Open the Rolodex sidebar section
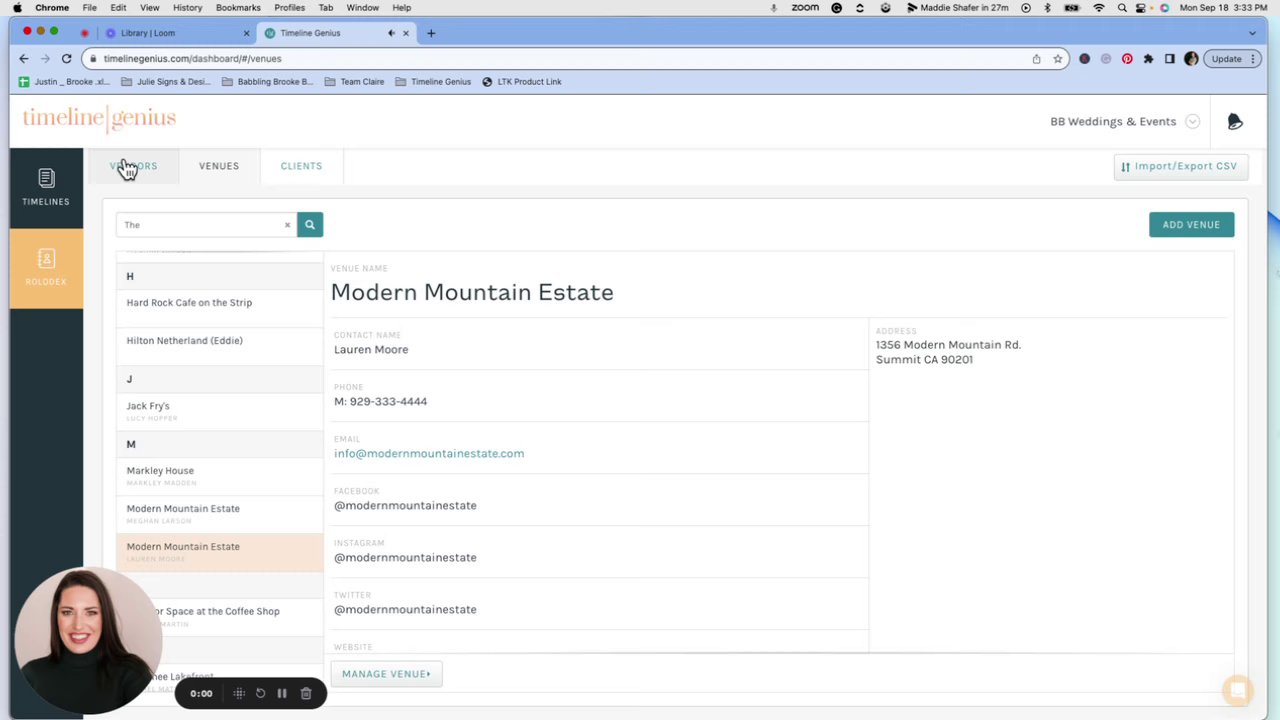Screen dimensions: 1280x720 (x=46, y=268)
